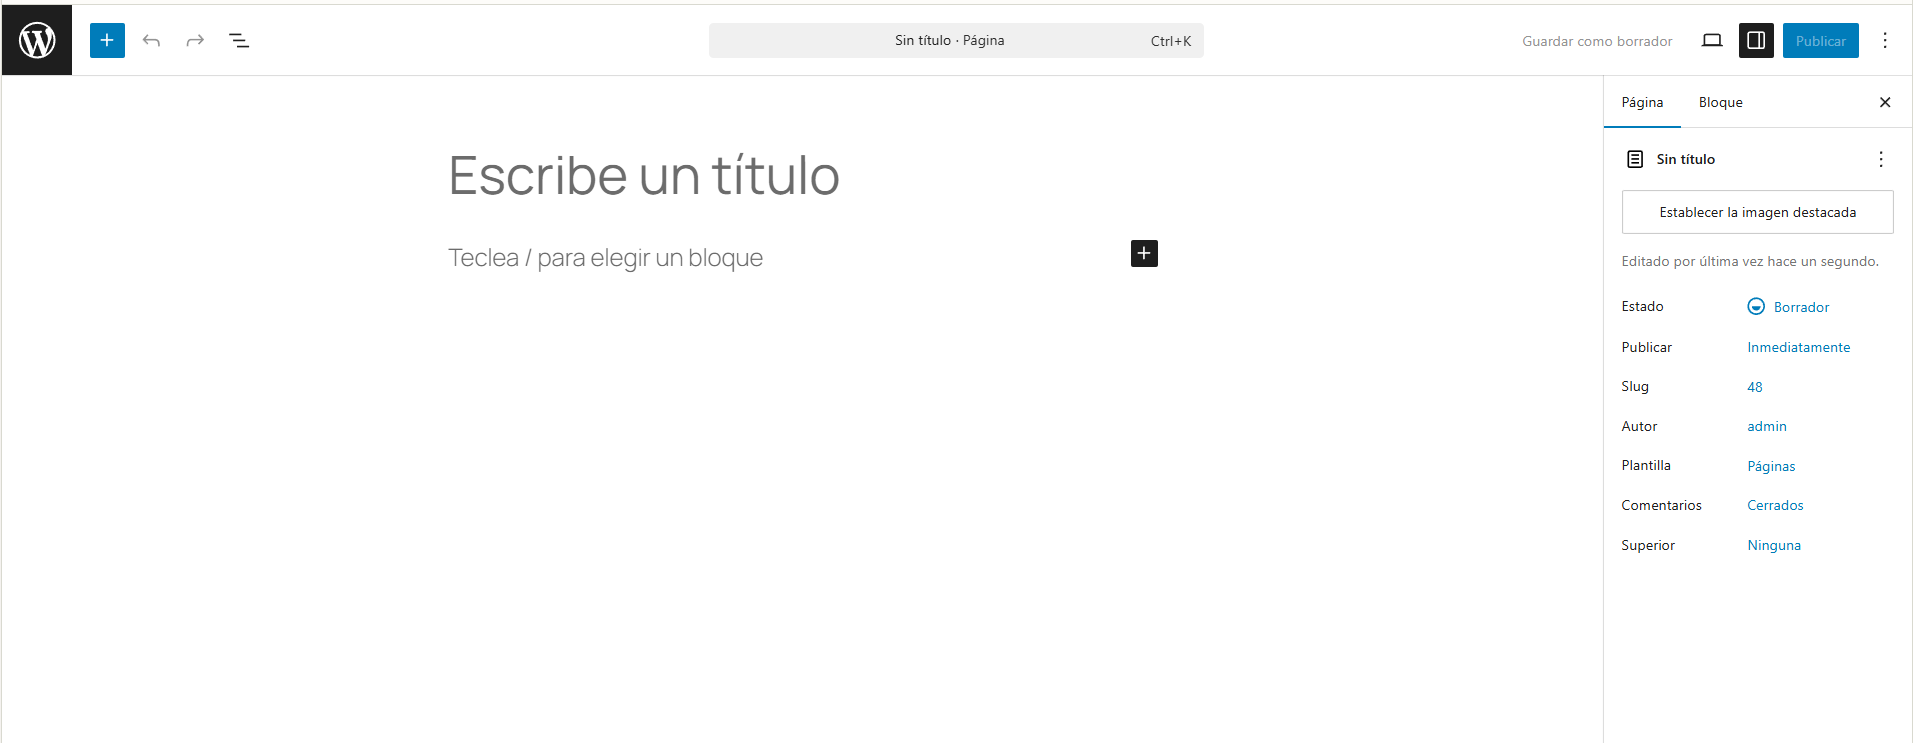Viewport: 1913px width, 743px height.
Task: Click the Publicar button
Action: 1820,40
